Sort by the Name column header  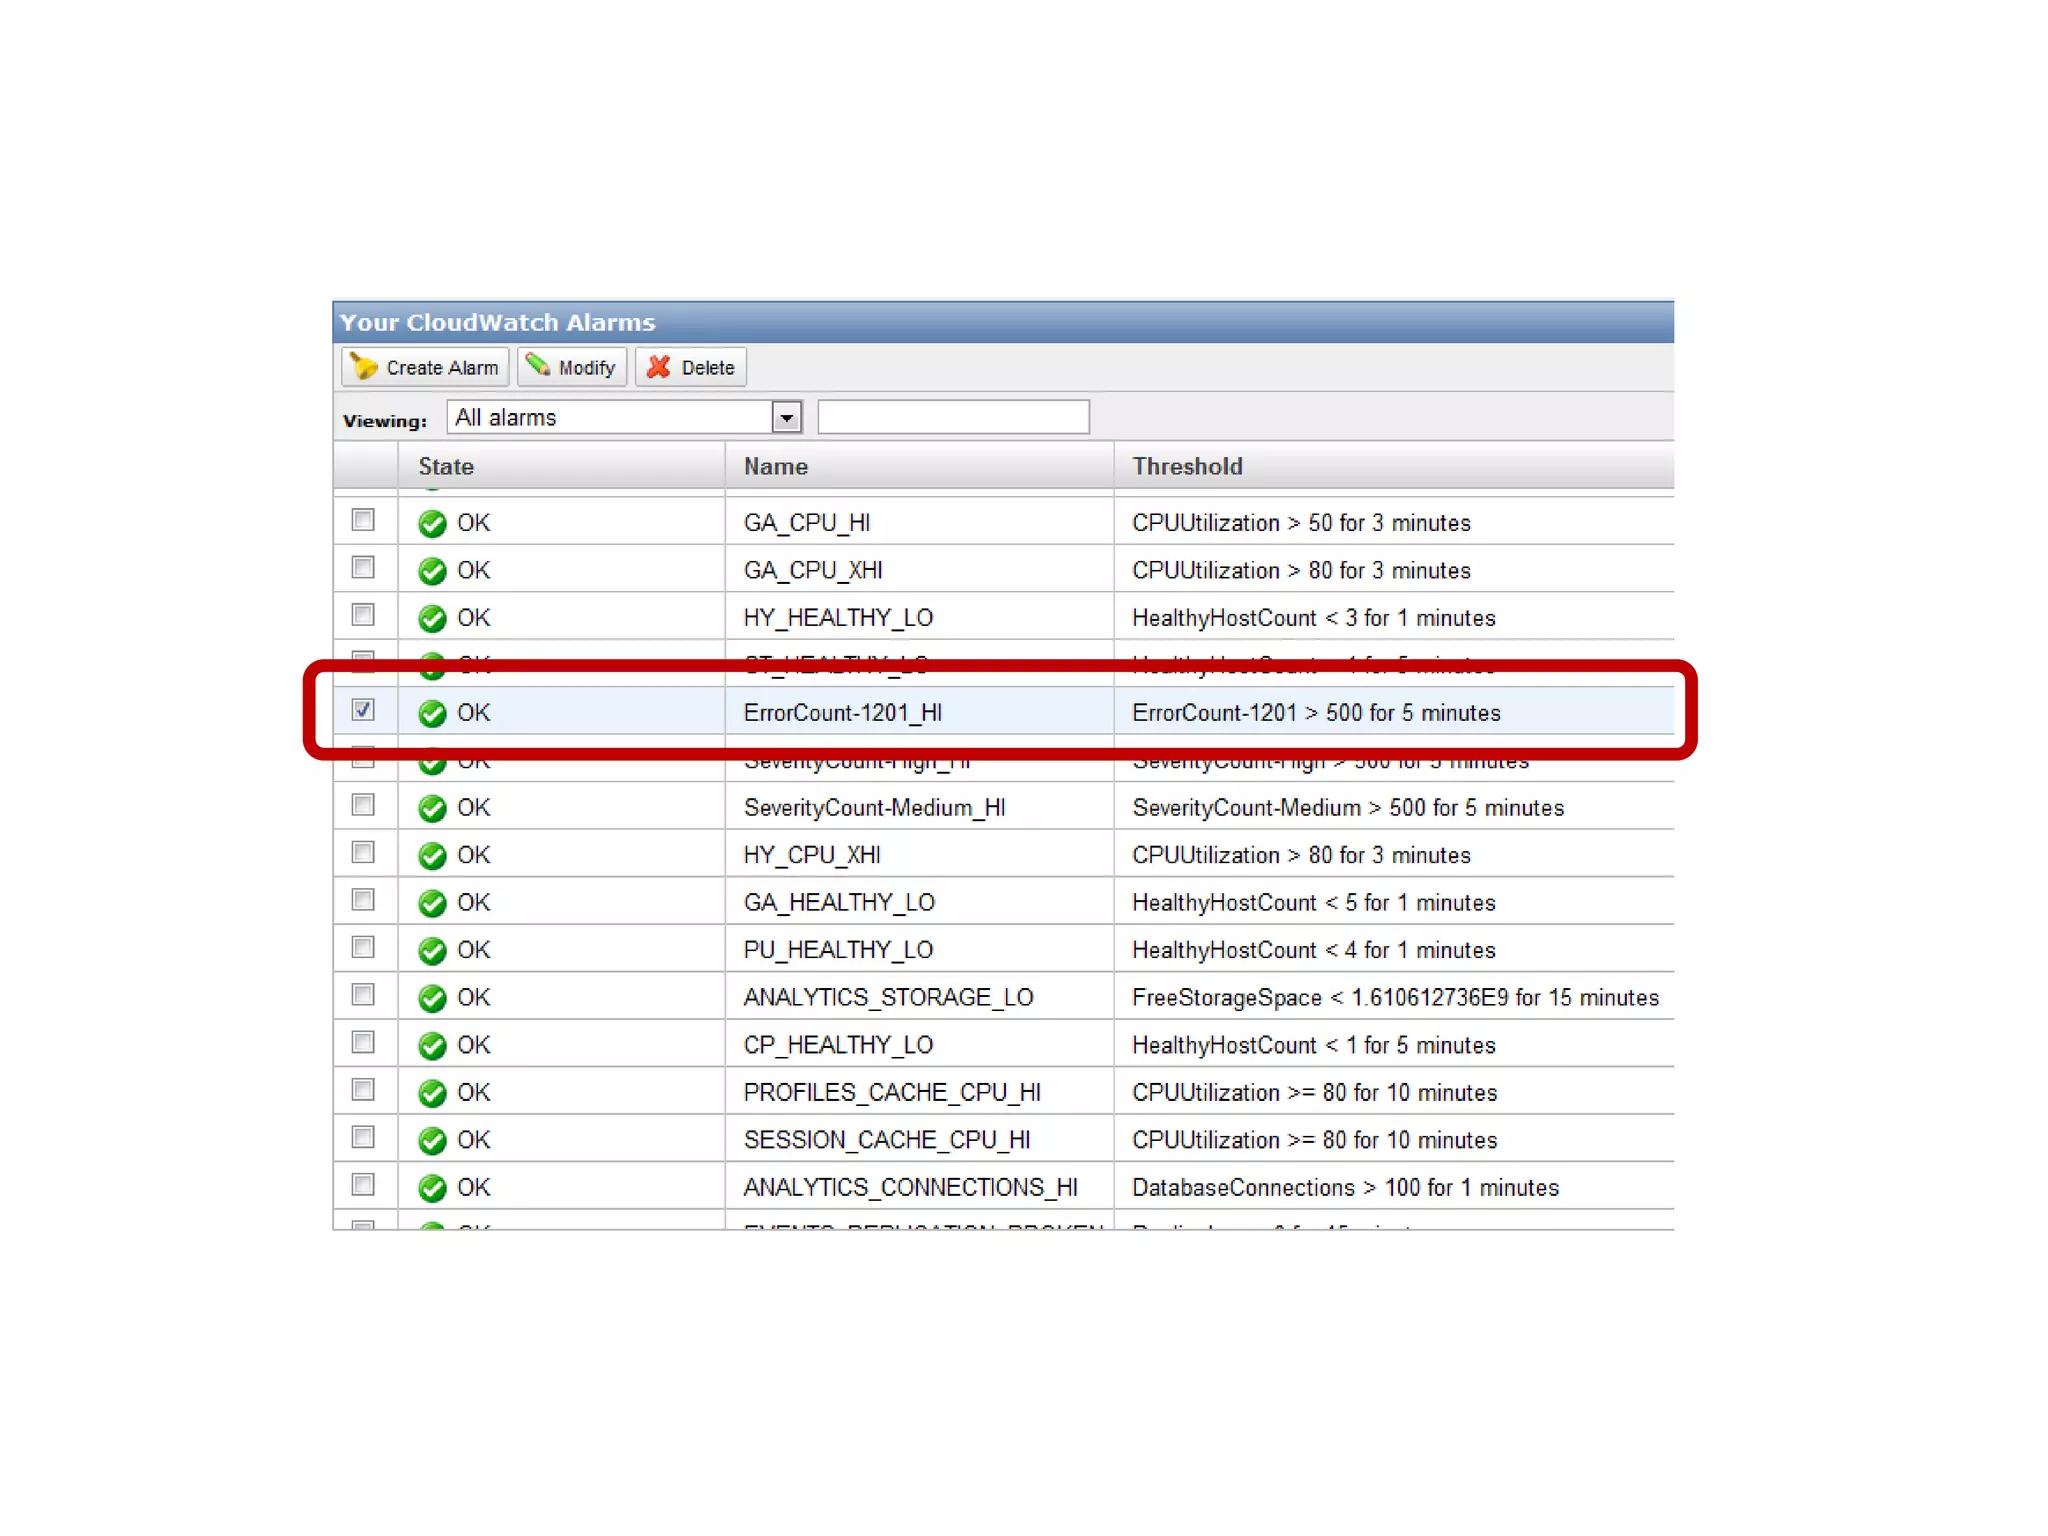(x=776, y=466)
